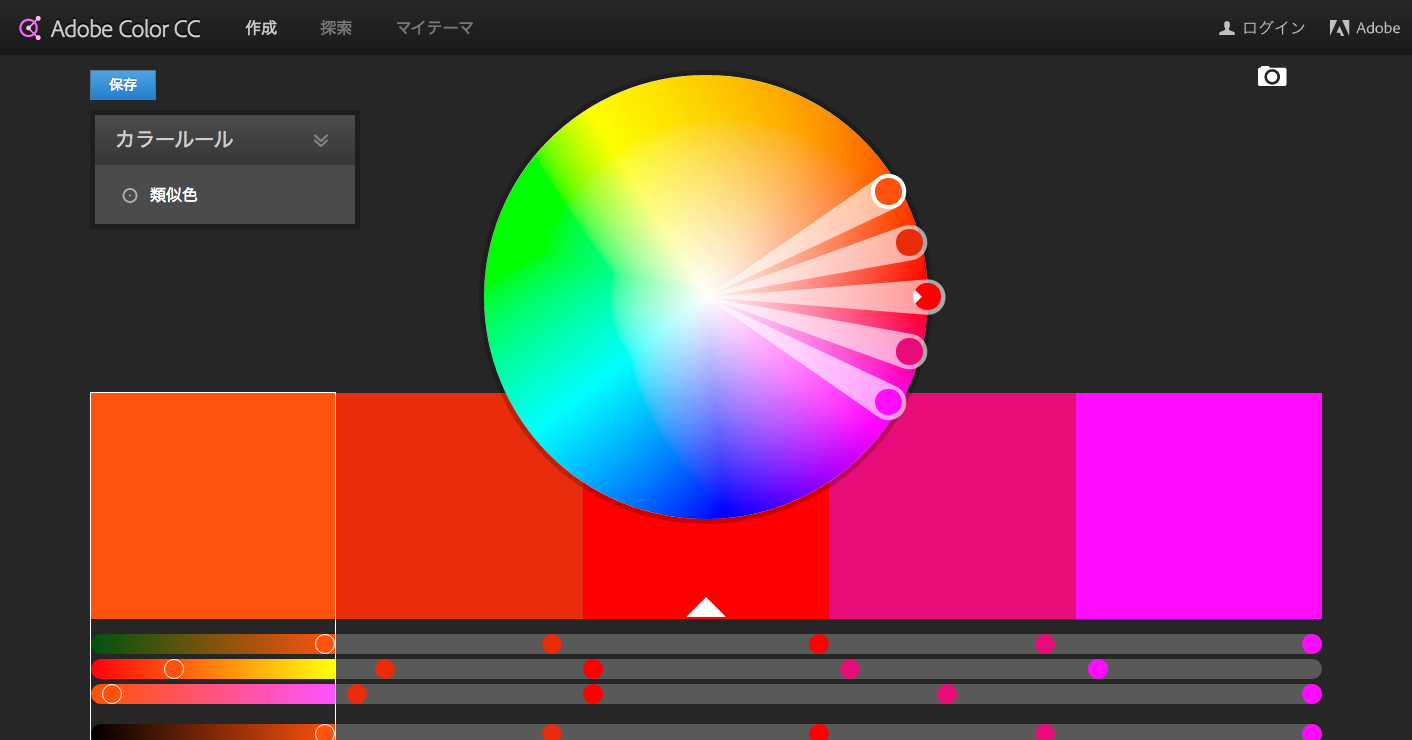
Task: Click the red-orange marker on the color wheel
Action: (910, 242)
